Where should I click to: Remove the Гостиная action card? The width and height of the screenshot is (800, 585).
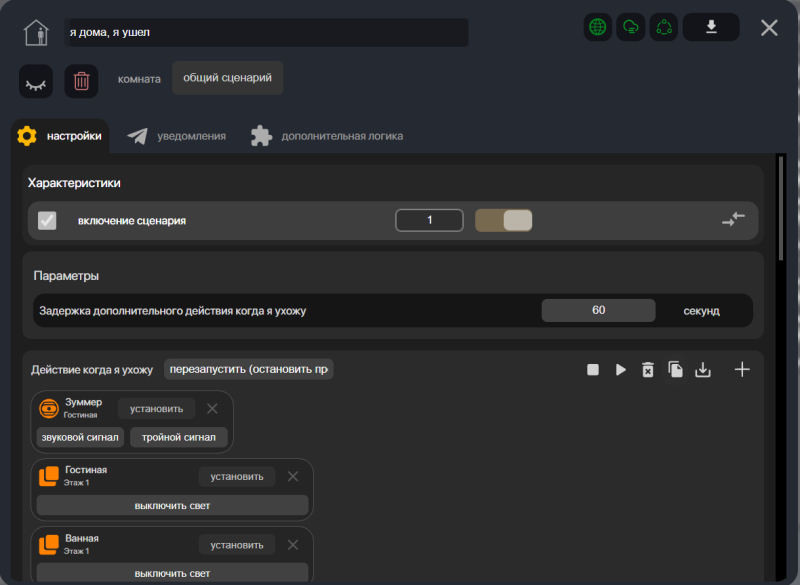[293, 476]
